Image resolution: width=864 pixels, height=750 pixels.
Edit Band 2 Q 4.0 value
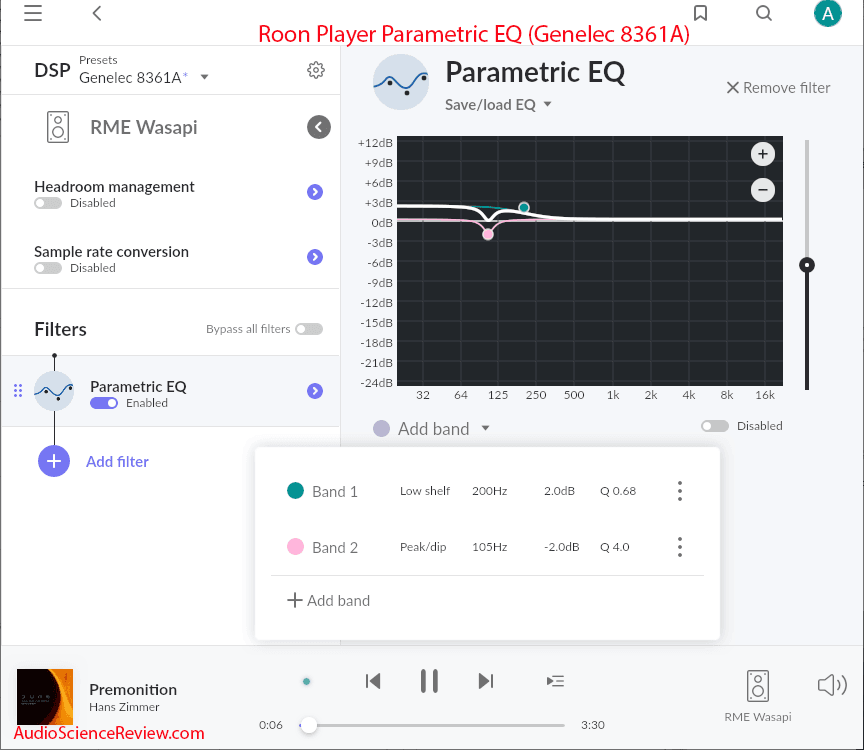pyautogui.click(x=614, y=547)
